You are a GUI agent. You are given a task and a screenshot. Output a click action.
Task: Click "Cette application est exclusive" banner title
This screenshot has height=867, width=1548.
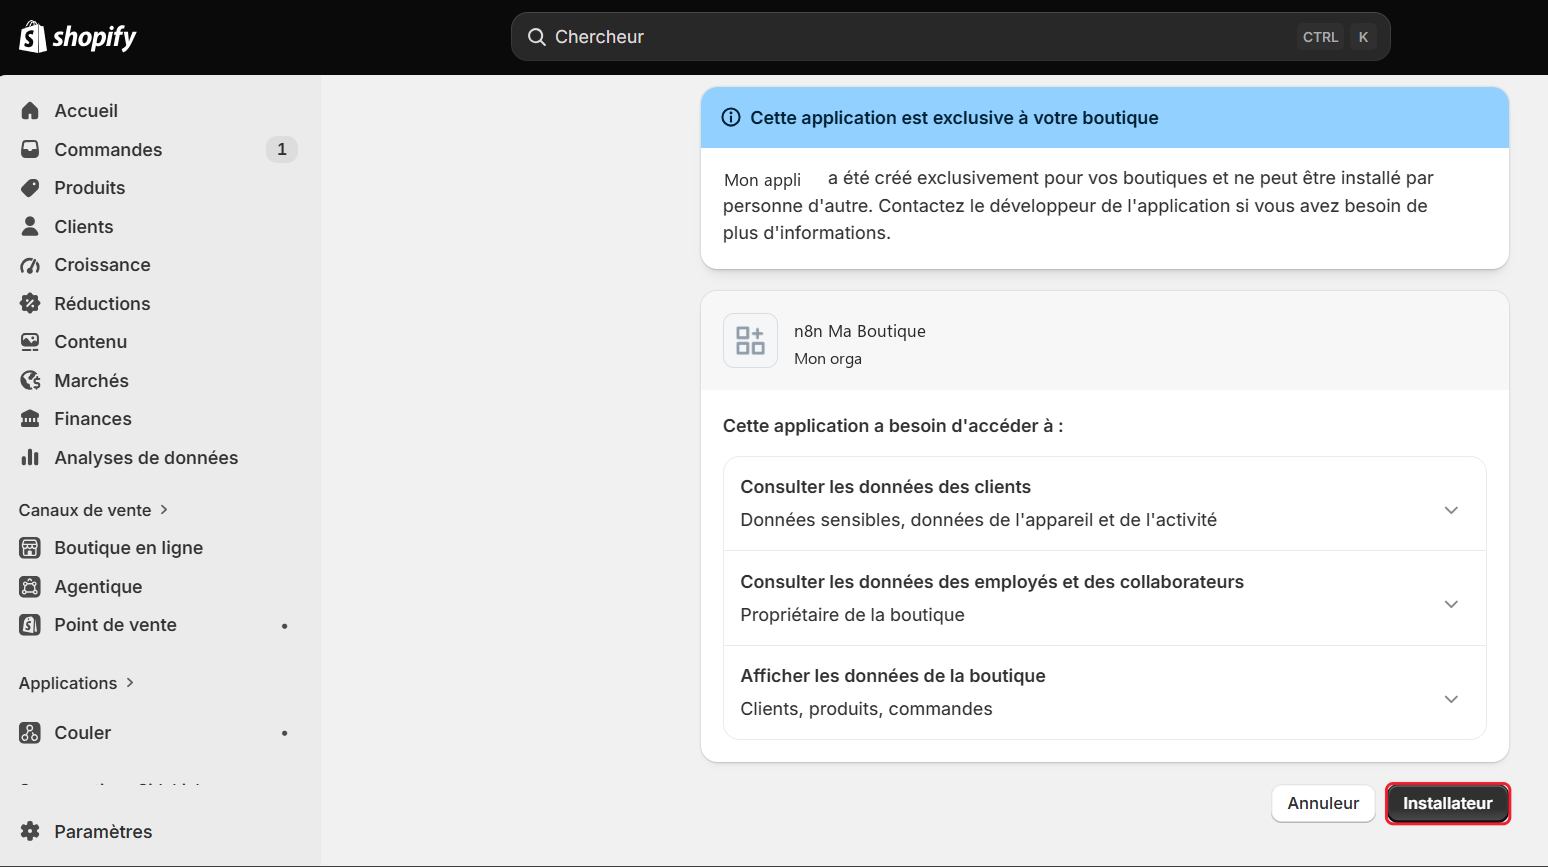pos(954,117)
